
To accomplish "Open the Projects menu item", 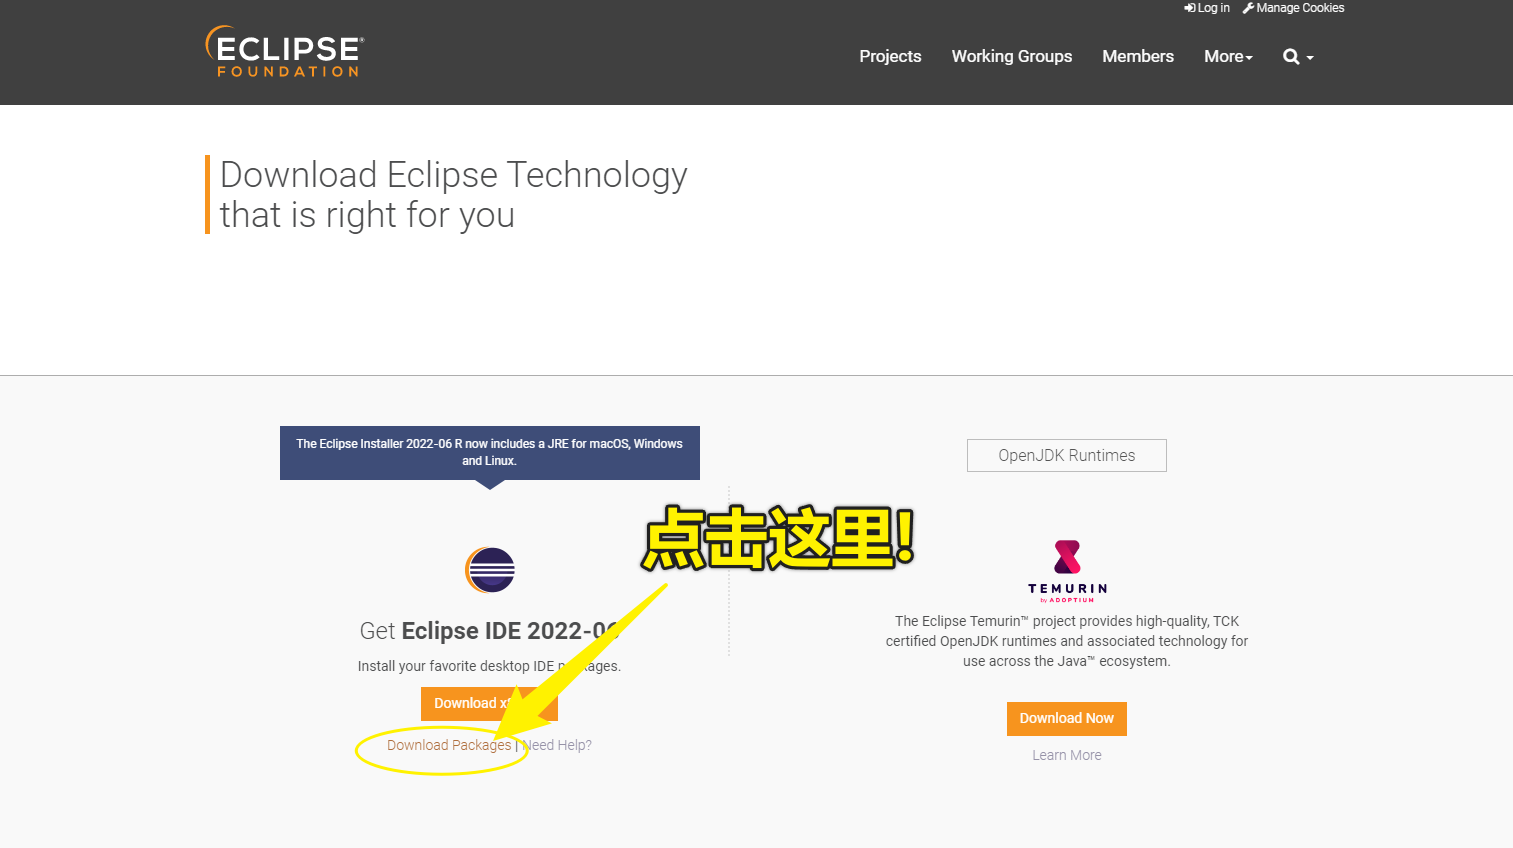I will coord(890,56).
